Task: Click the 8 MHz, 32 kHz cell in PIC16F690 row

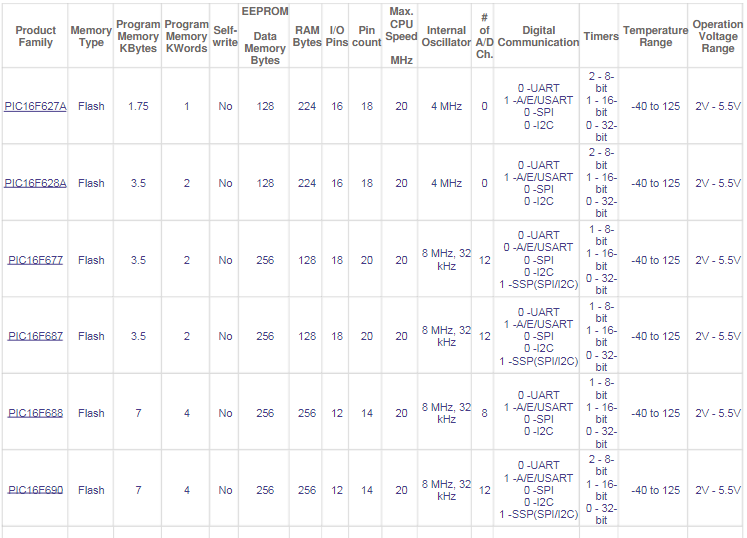Action: 446,490
